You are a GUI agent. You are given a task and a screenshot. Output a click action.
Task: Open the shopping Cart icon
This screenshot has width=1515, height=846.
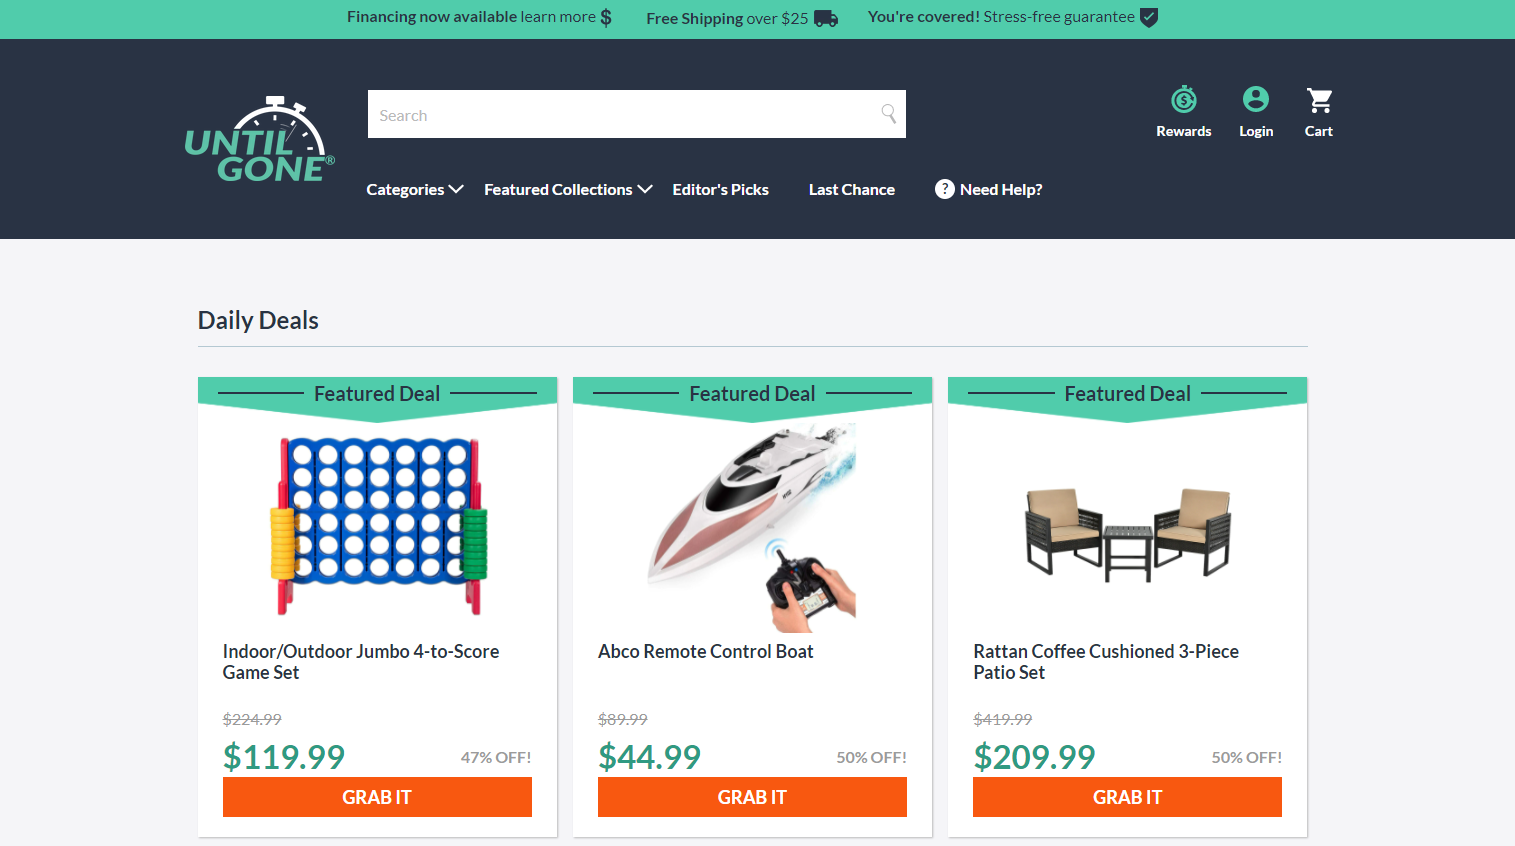coord(1319,100)
